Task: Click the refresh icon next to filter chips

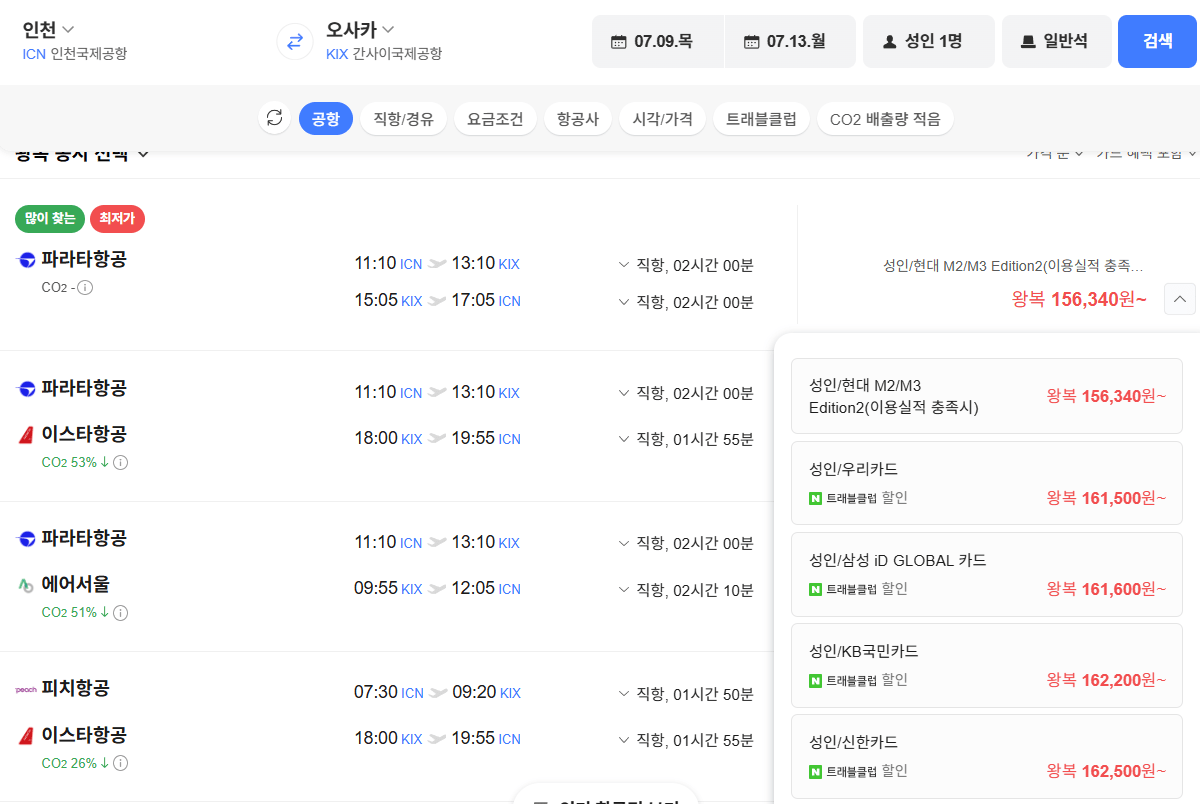Action: coord(274,117)
